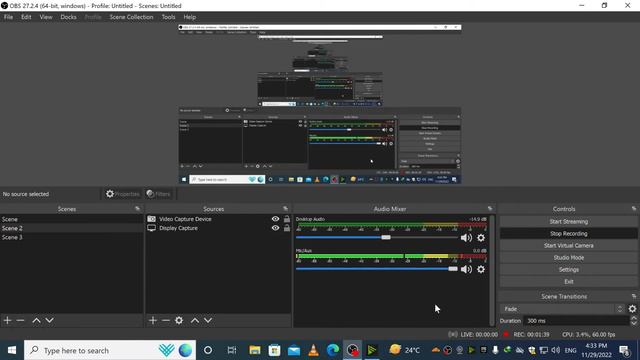This screenshot has height=360, width=640.
Task: Open source properties gear in Sources toolbar
Action: point(179,320)
